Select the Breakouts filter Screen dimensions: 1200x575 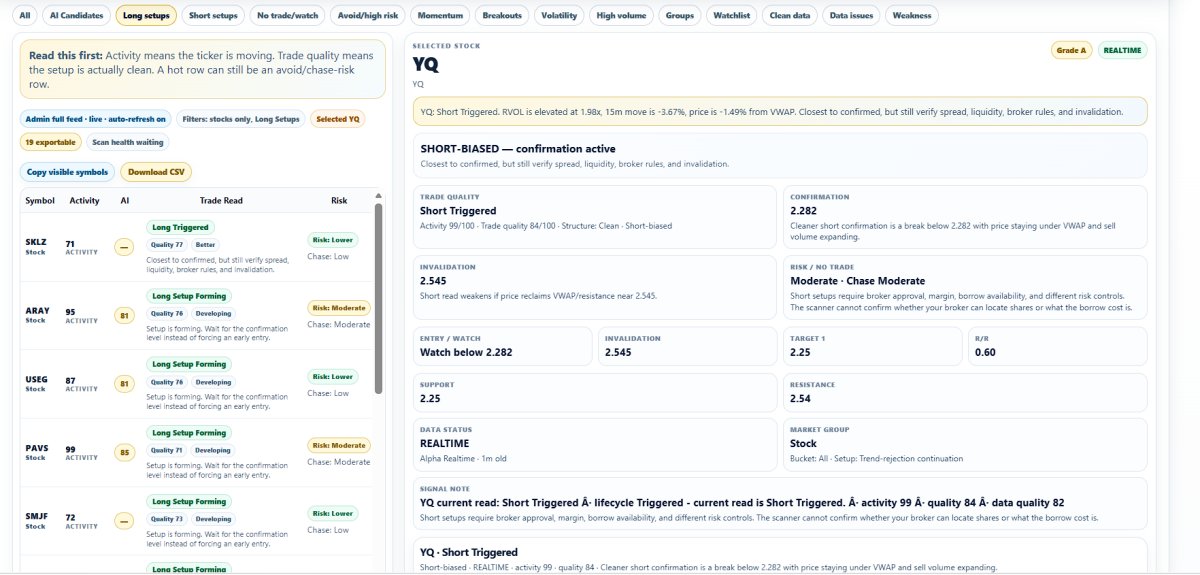(x=502, y=15)
